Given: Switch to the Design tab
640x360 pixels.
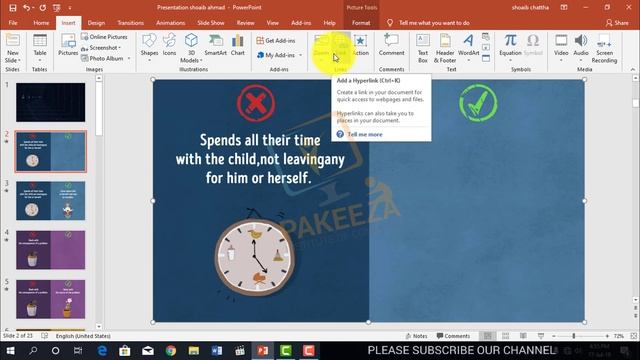Looking at the screenshot, I should 96,23.
